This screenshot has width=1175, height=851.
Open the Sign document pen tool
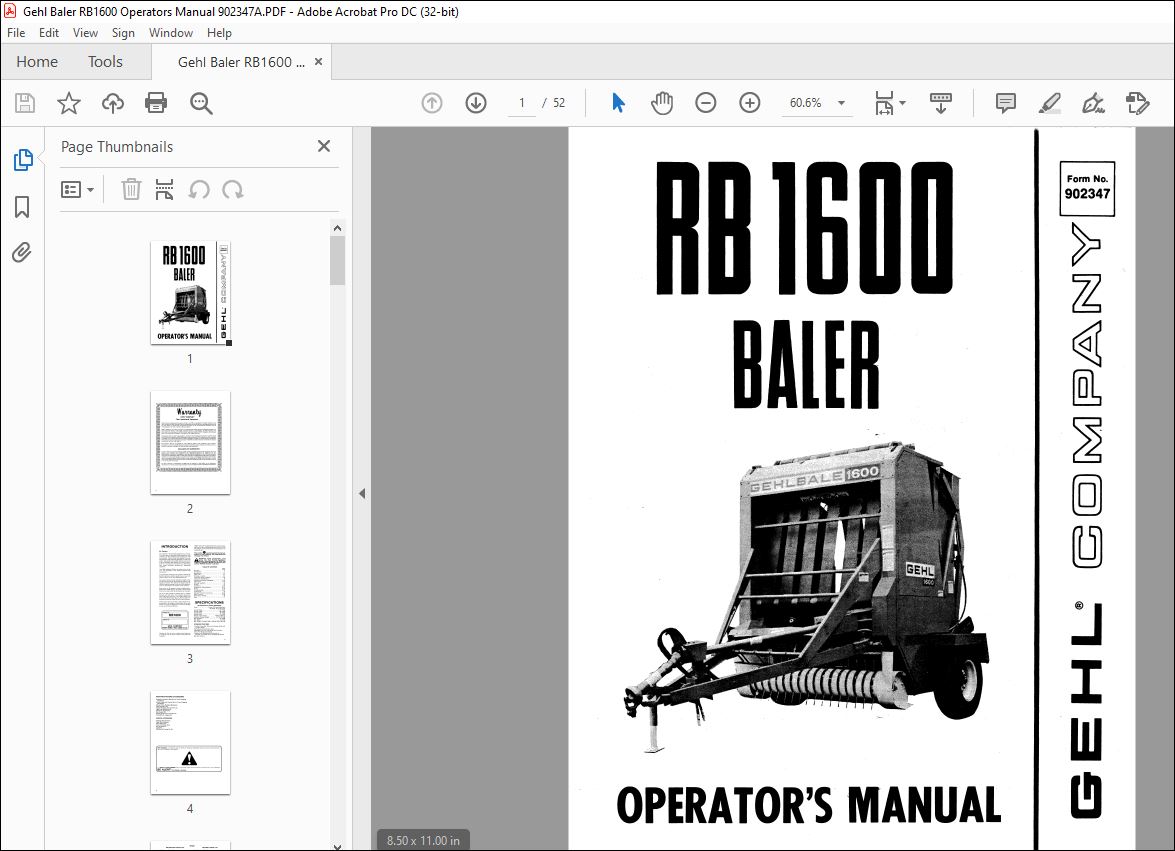pyautogui.click(x=1093, y=103)
